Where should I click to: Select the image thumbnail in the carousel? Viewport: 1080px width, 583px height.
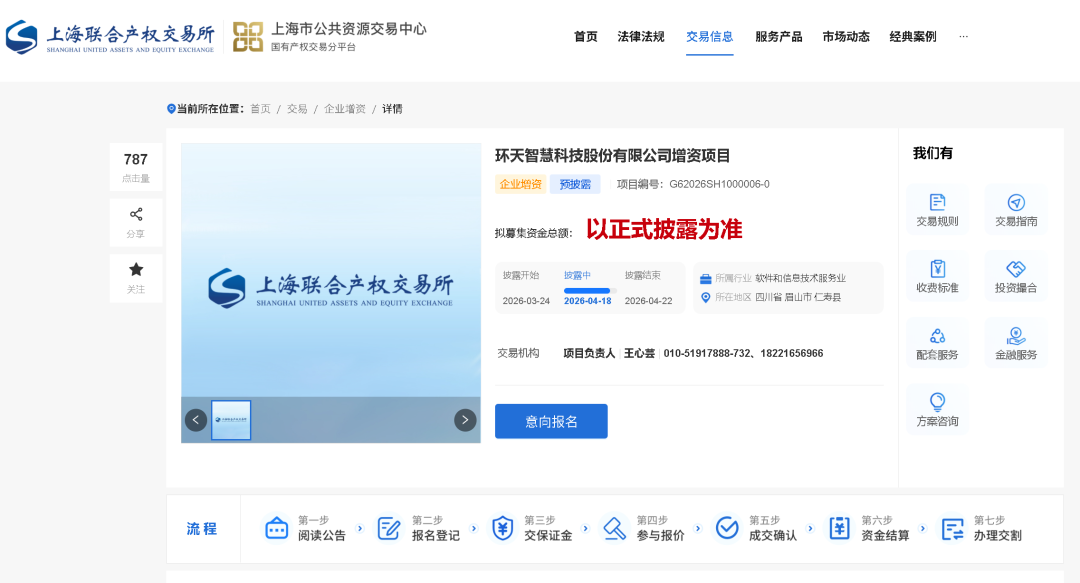(x=231, y=420)
